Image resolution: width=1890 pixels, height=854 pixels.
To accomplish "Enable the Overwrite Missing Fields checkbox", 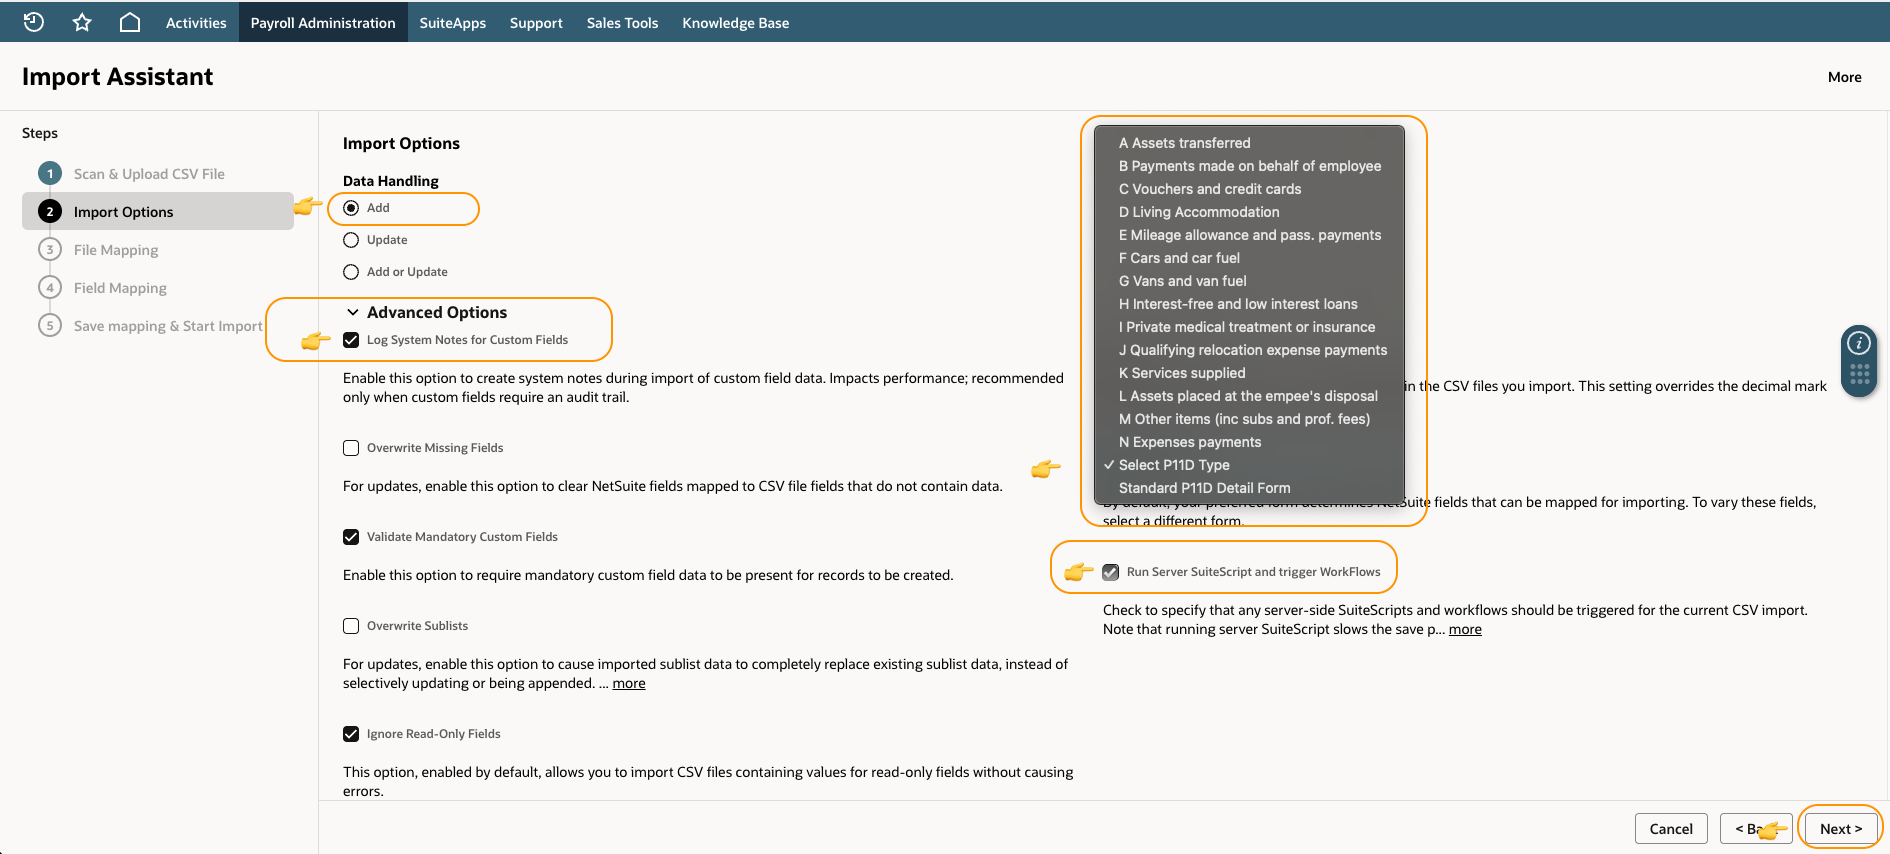I will click(351, 448).
